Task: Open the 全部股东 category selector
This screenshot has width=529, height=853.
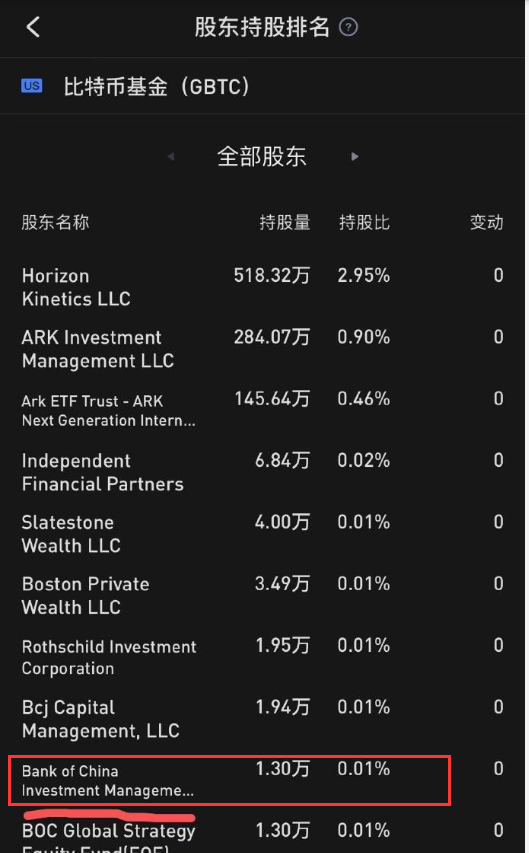Action: pyautogui.click(x=262, y=157)
